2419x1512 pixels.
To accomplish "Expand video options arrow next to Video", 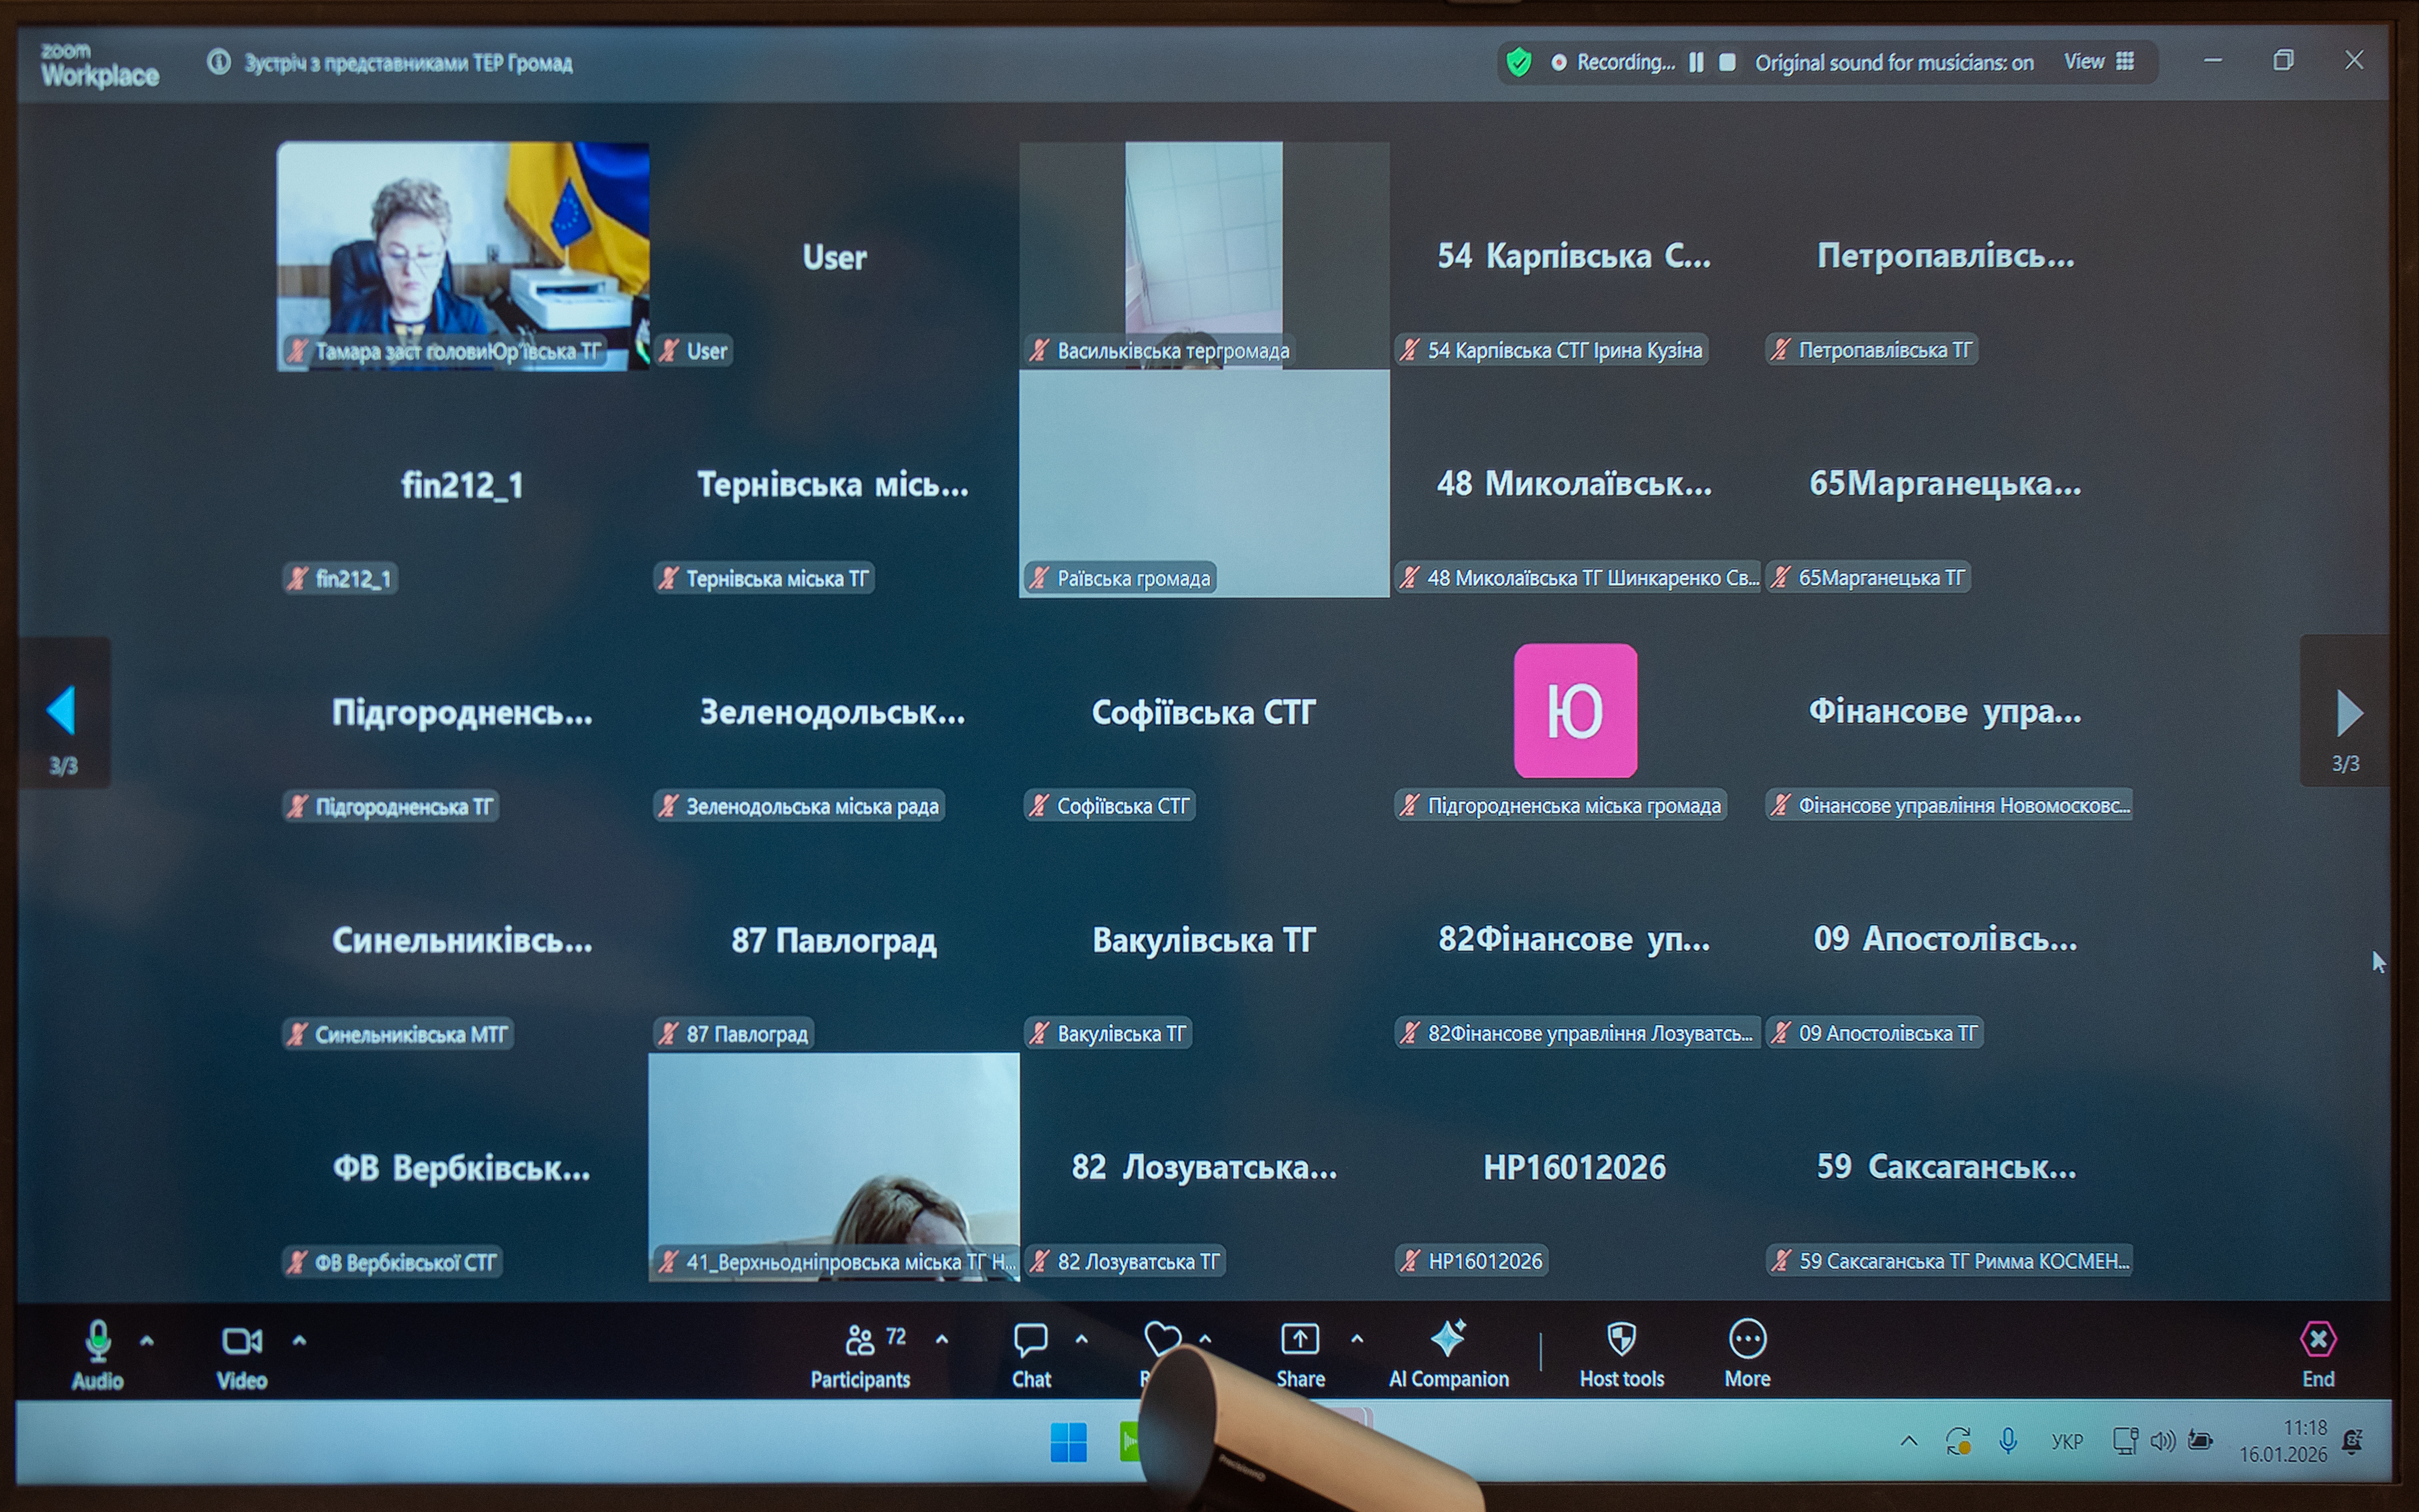I will pos(299,1341).
